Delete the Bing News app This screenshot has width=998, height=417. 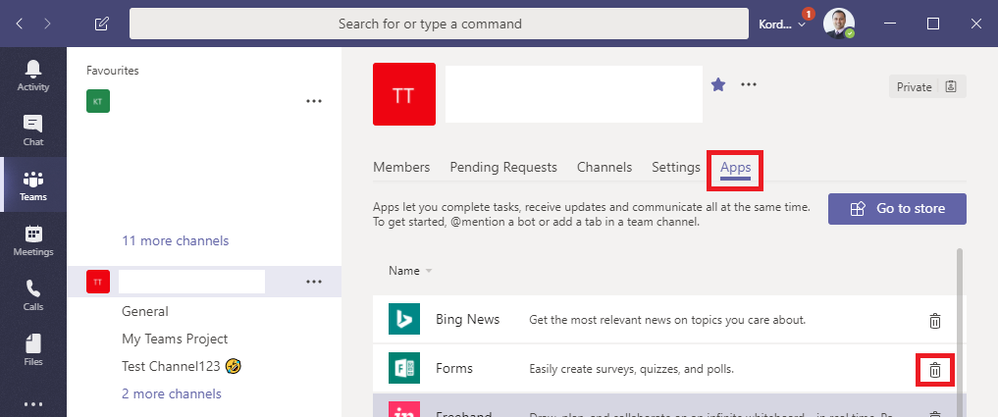click(x=935, y=321)
